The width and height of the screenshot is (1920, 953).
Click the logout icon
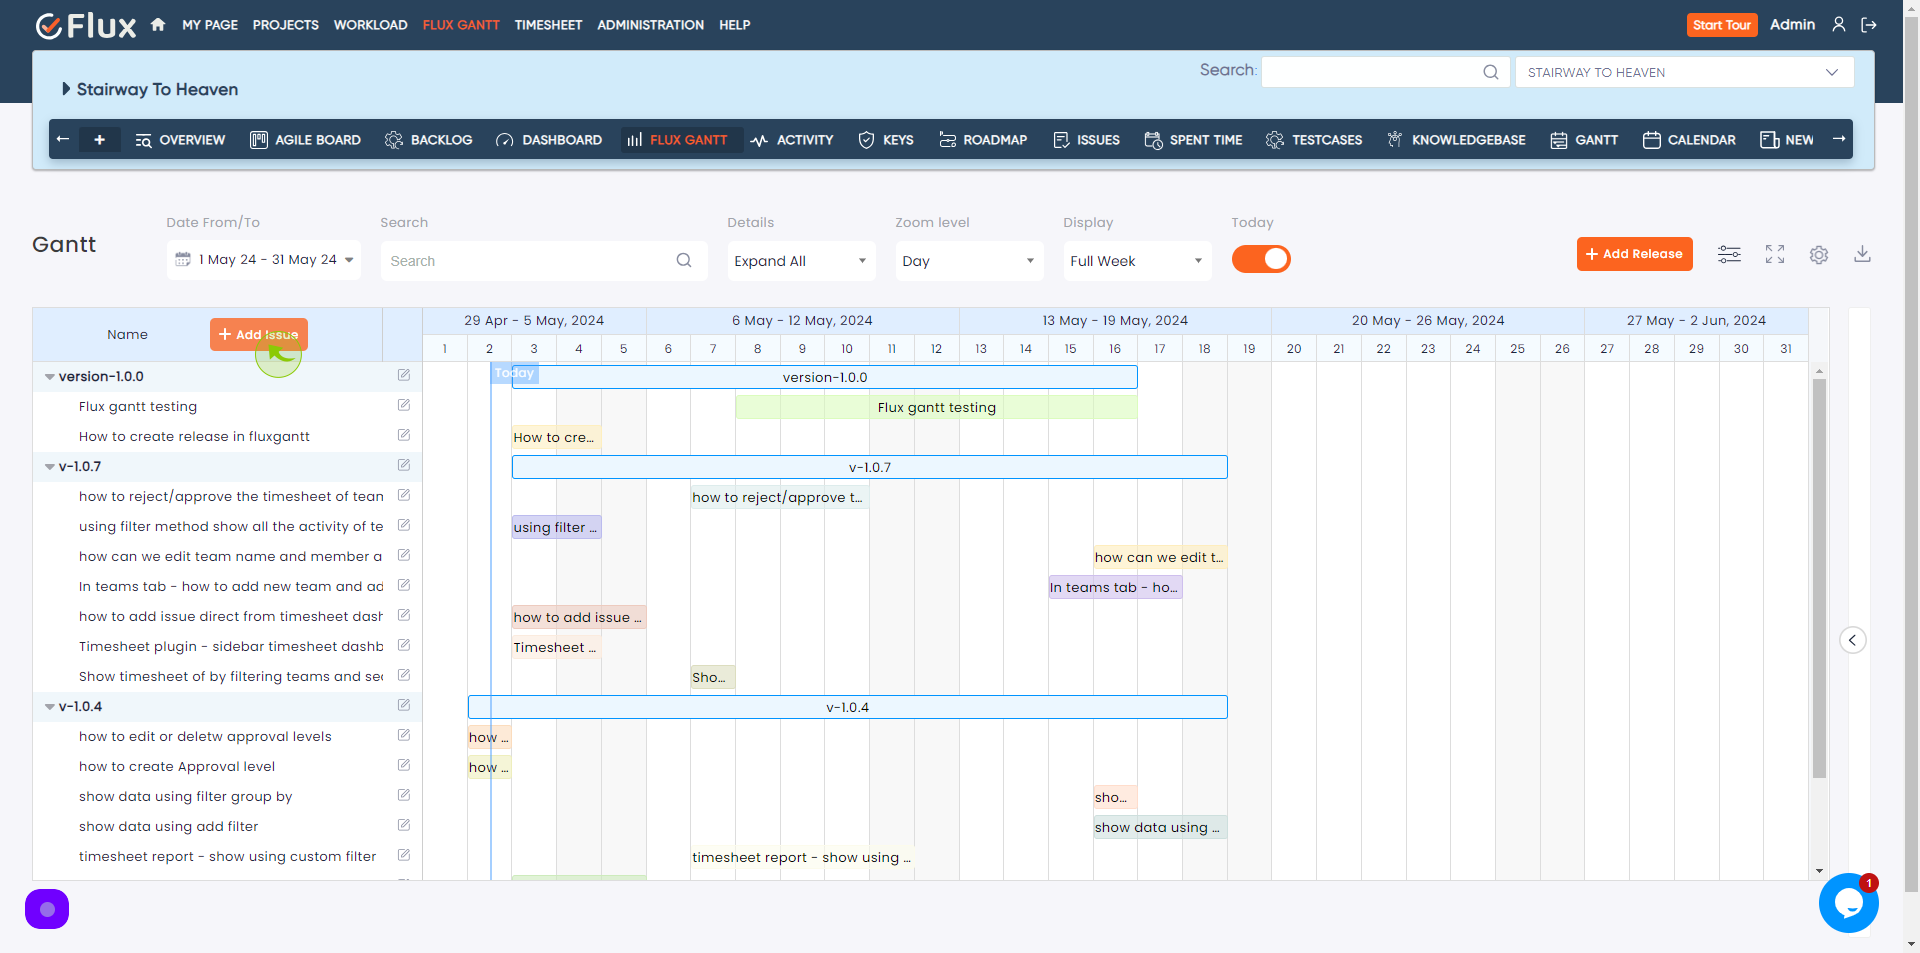[x=1868, y=25]
